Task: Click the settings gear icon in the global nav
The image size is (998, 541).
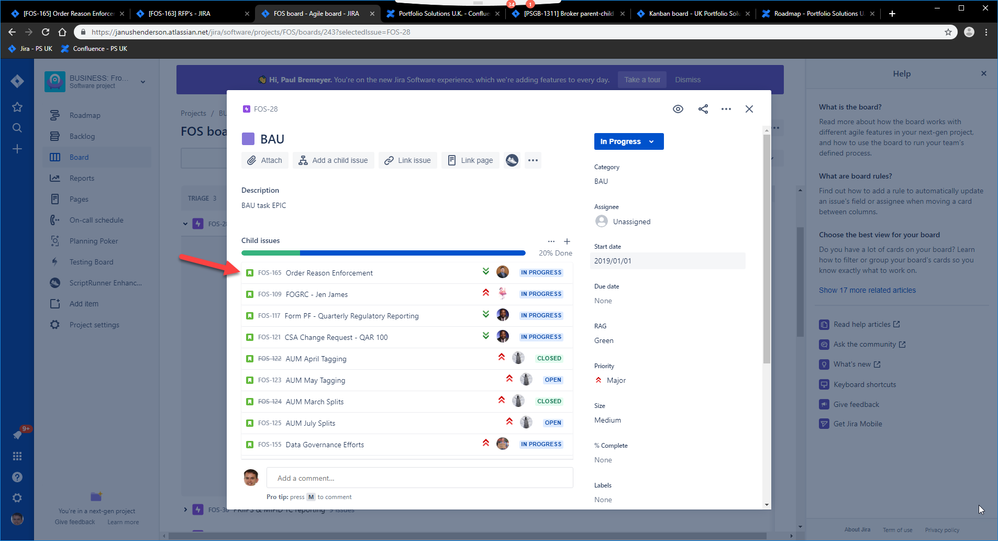Action: tap(17, 498)
